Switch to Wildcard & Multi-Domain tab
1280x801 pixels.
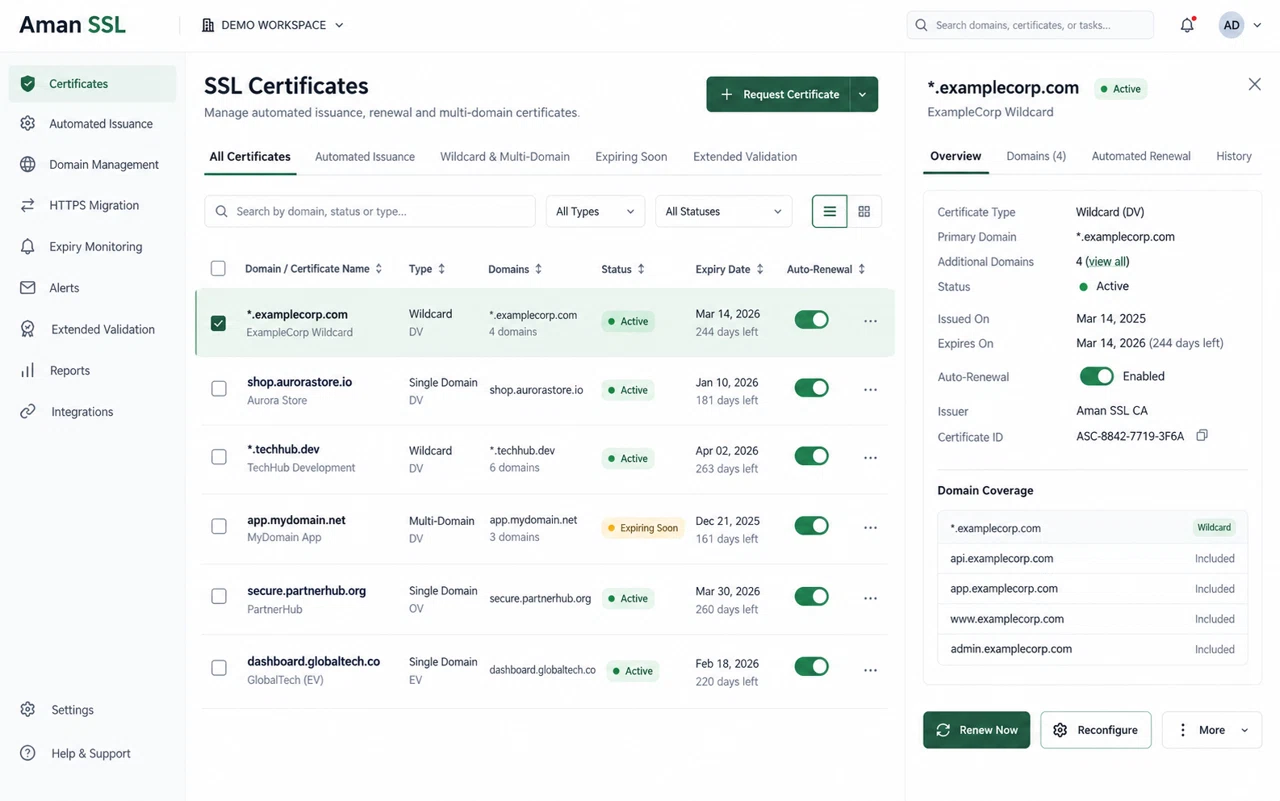505,157
